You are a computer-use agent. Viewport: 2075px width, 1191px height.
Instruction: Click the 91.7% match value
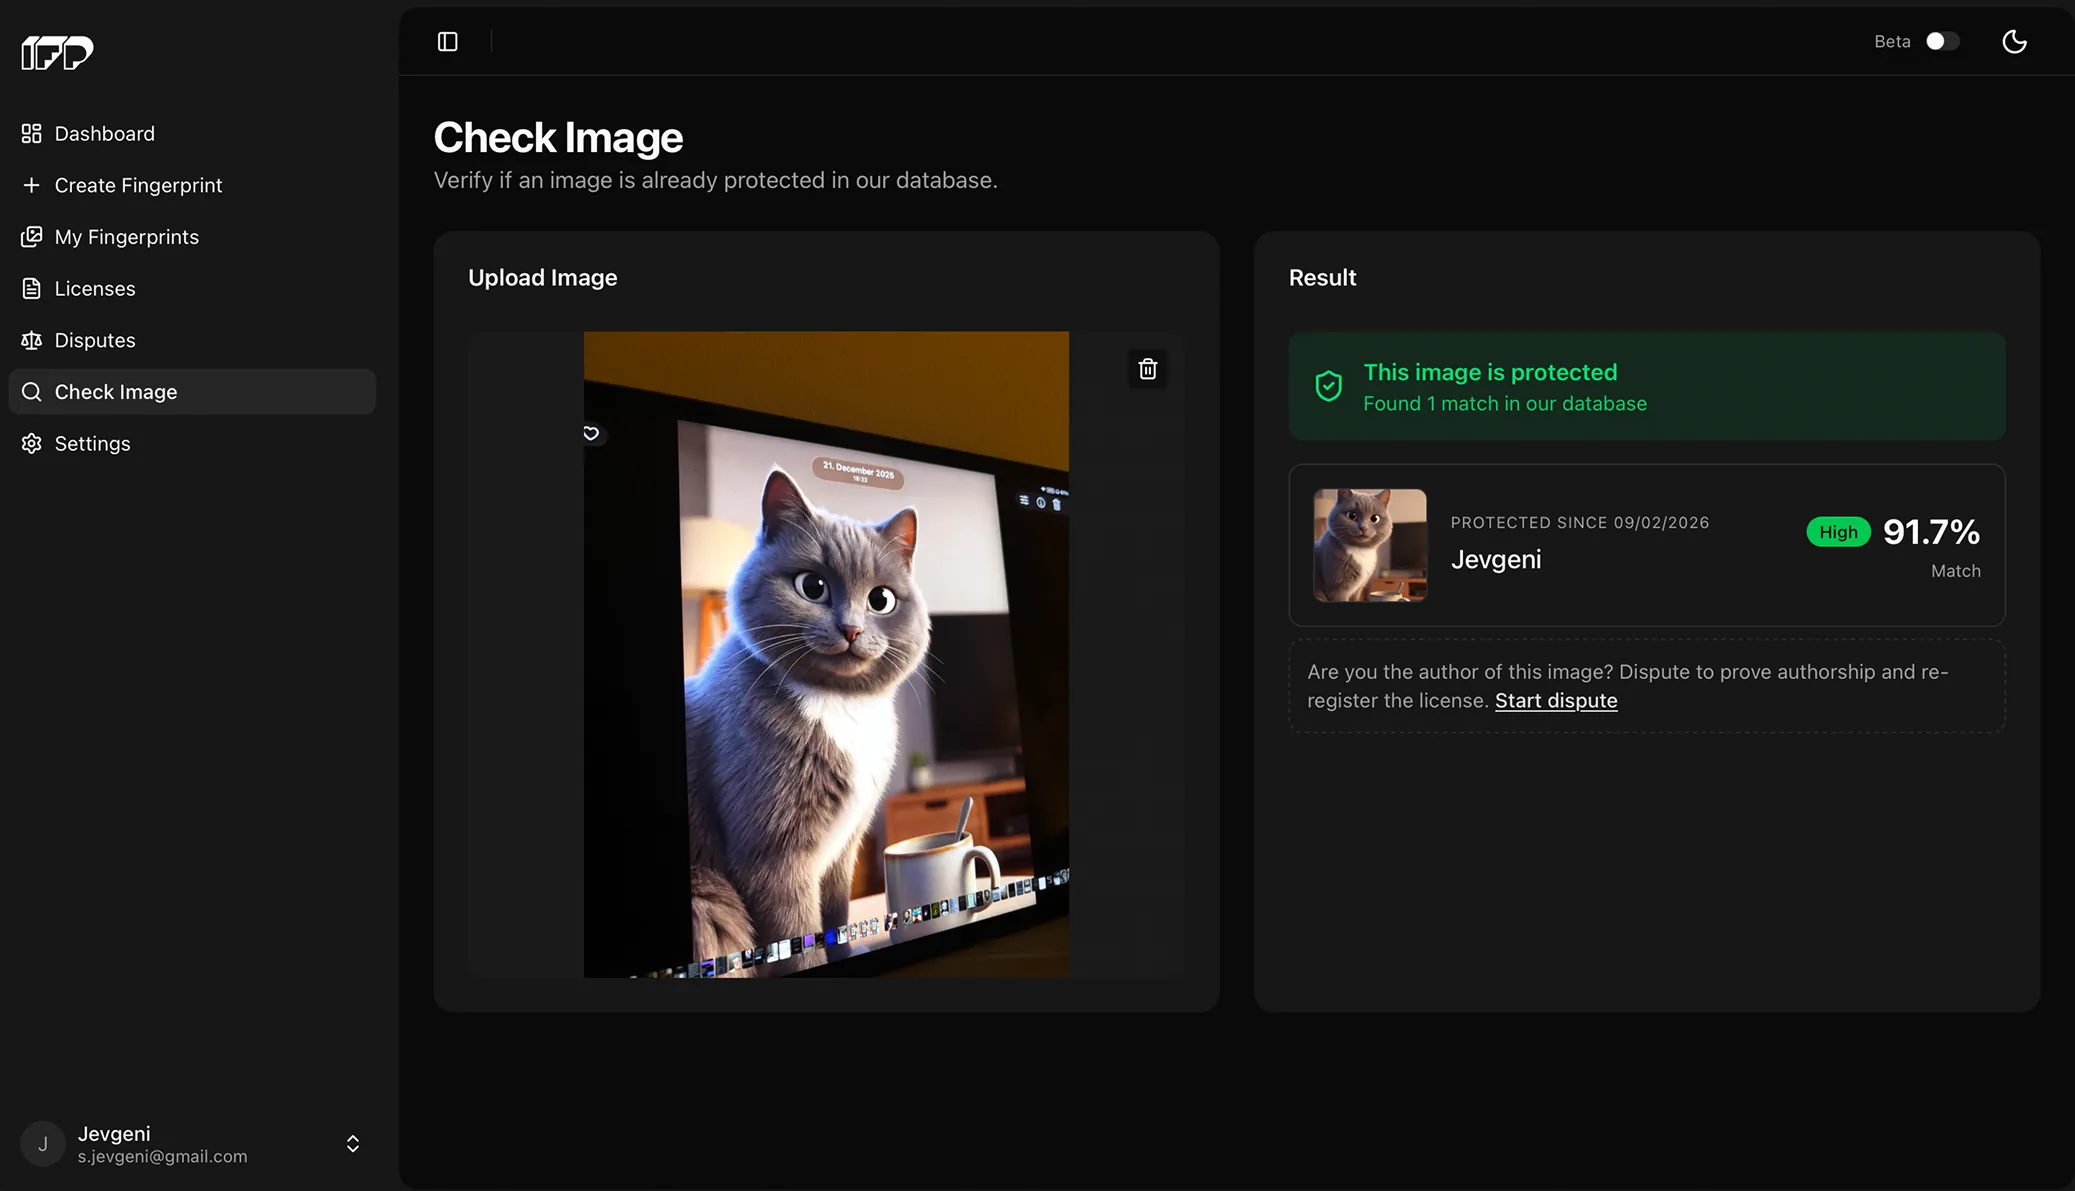pyautogui.click(x=1932, y=532)
